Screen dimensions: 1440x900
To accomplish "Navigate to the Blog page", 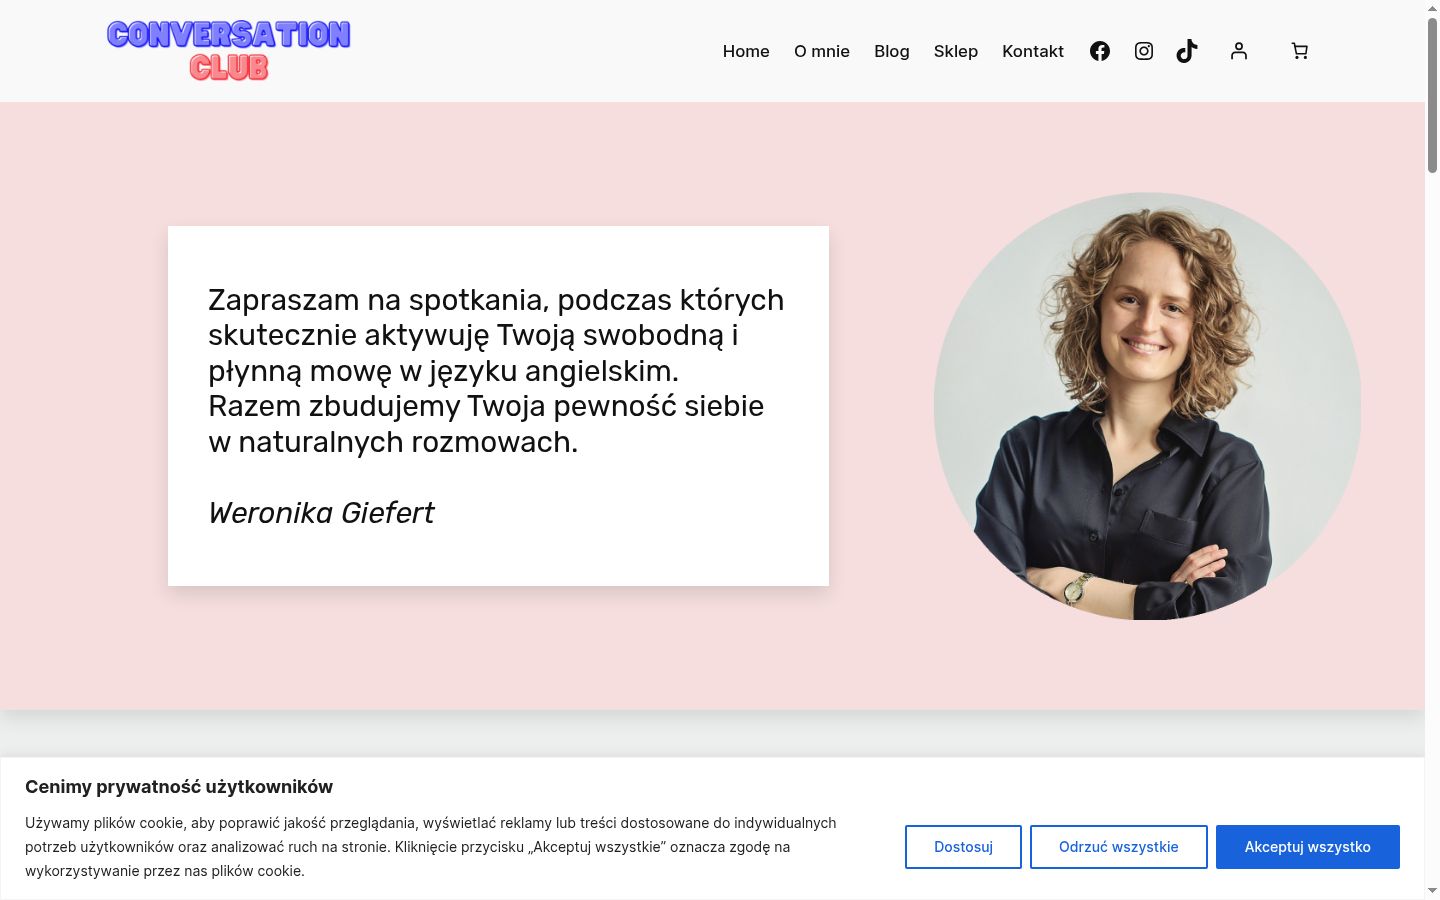I will (x=892, y=51).
